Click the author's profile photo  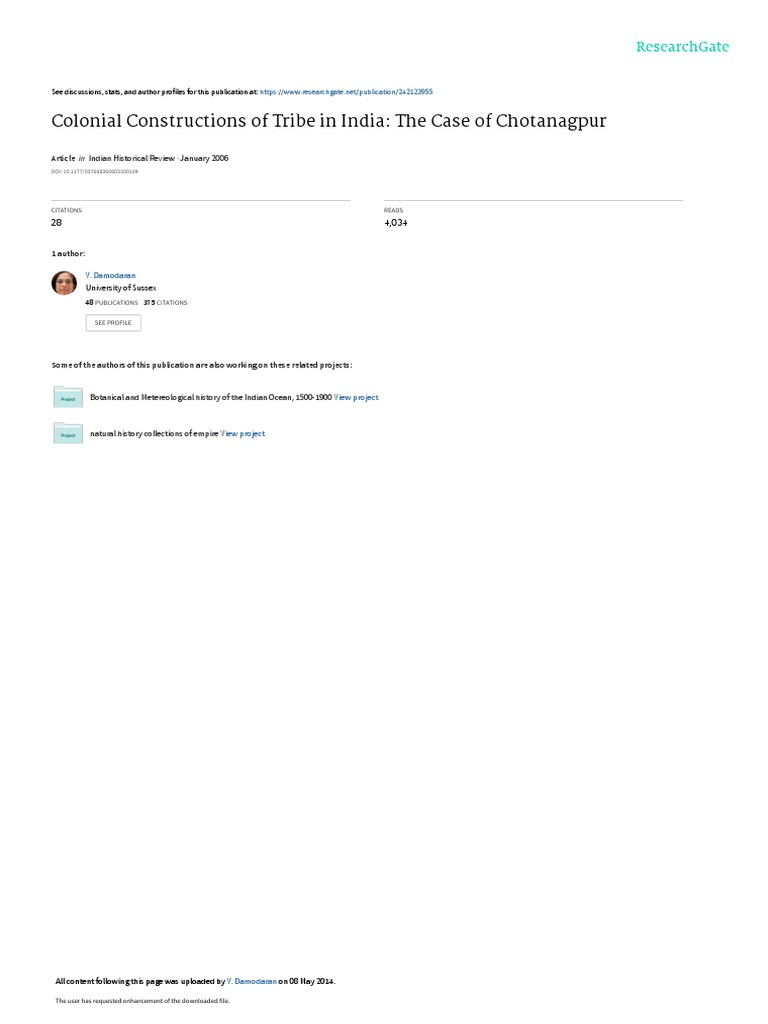click(x=64, y=283)
